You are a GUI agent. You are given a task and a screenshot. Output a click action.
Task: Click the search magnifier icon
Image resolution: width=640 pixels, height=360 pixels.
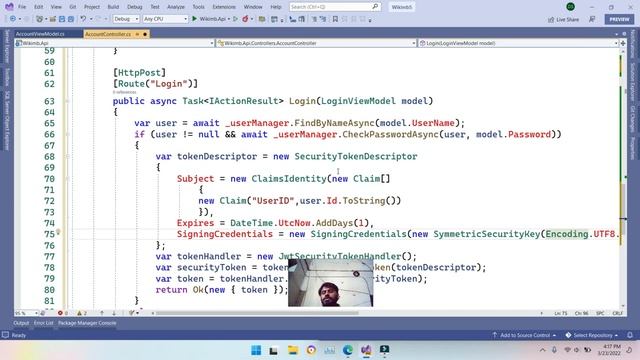pos(375,7)
